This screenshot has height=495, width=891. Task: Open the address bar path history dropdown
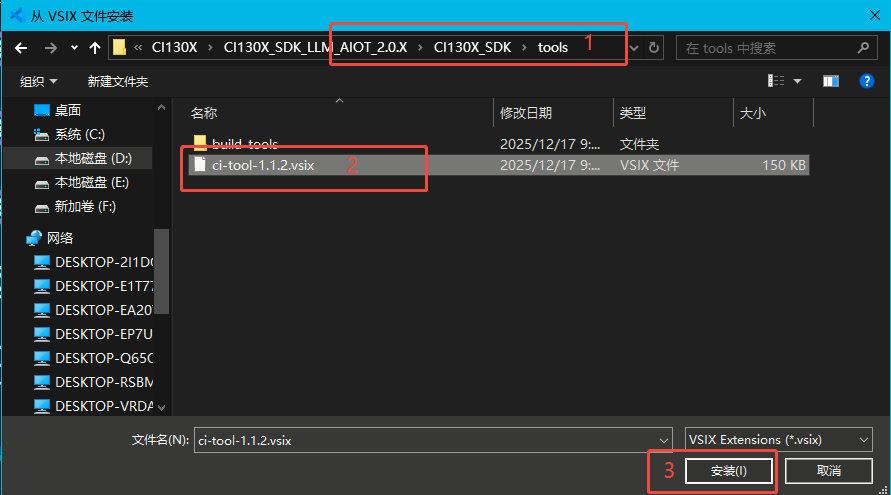tap(634, 47)
